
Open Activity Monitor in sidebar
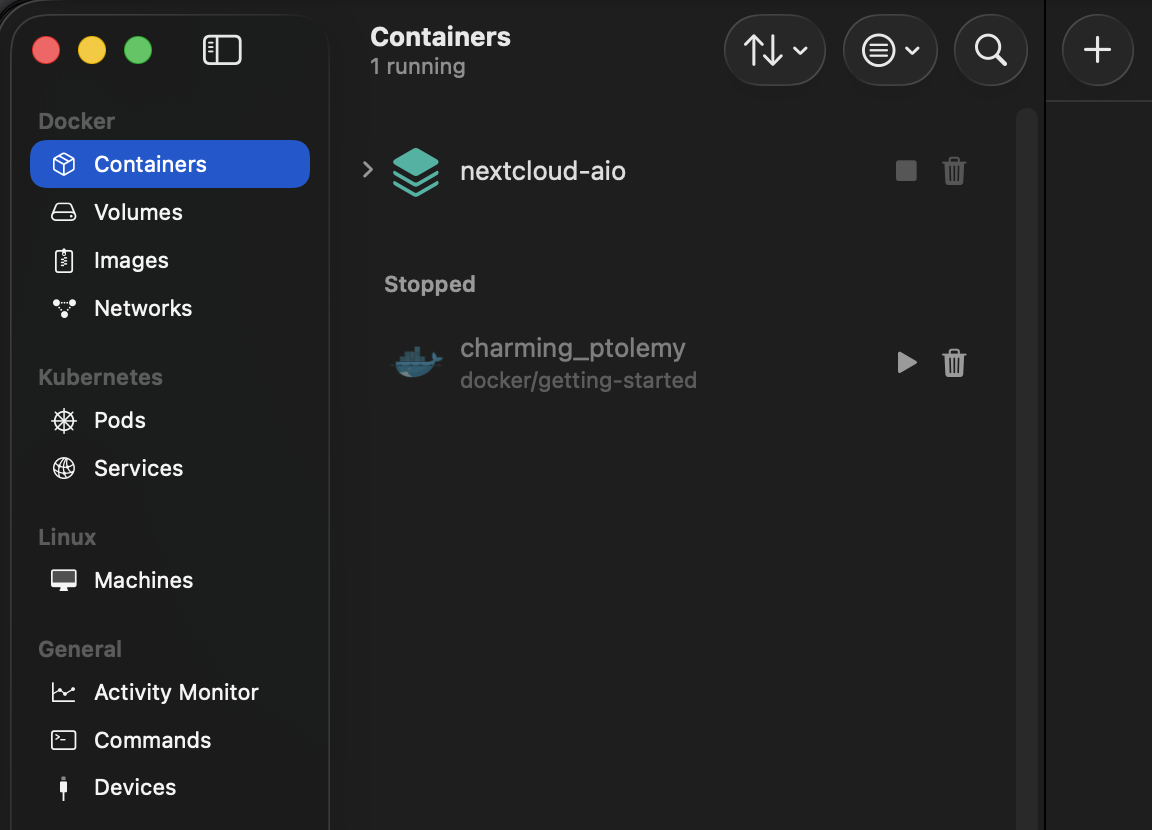point(170,692)
